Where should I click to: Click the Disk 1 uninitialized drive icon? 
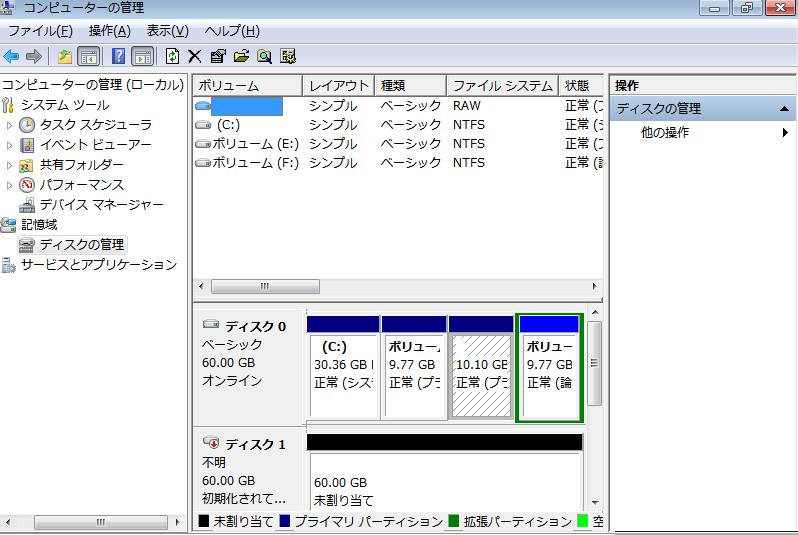pyautogui.click(x=211, y=442)
